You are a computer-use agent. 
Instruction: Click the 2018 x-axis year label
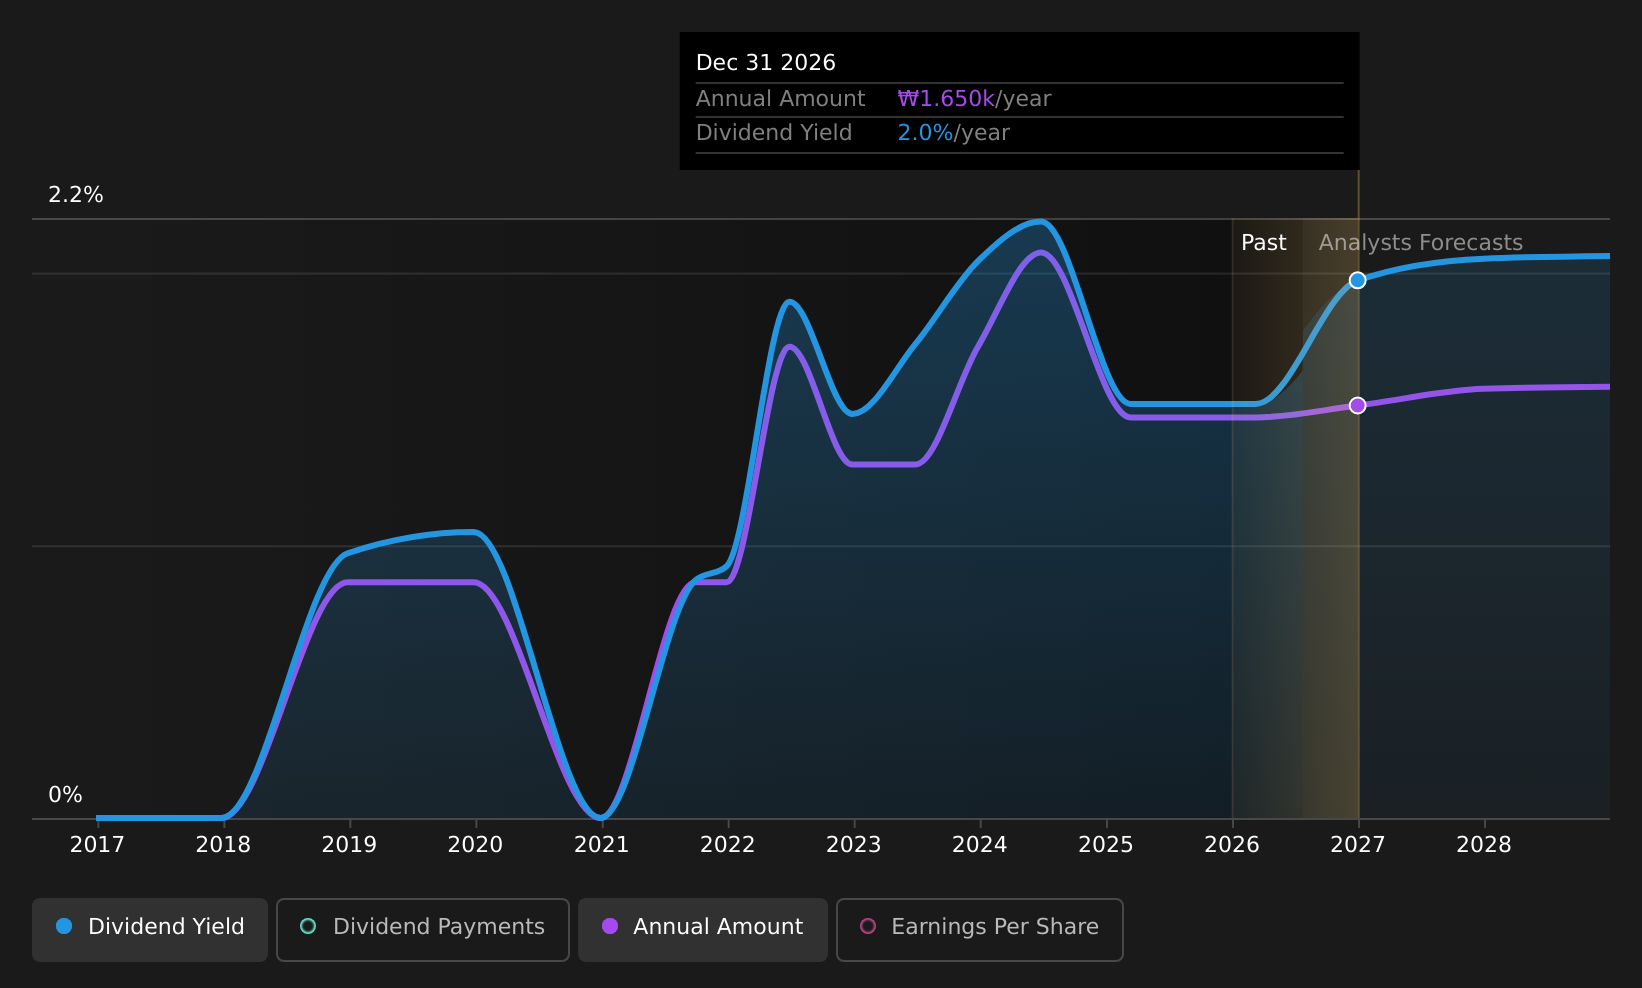click(223, 845)
